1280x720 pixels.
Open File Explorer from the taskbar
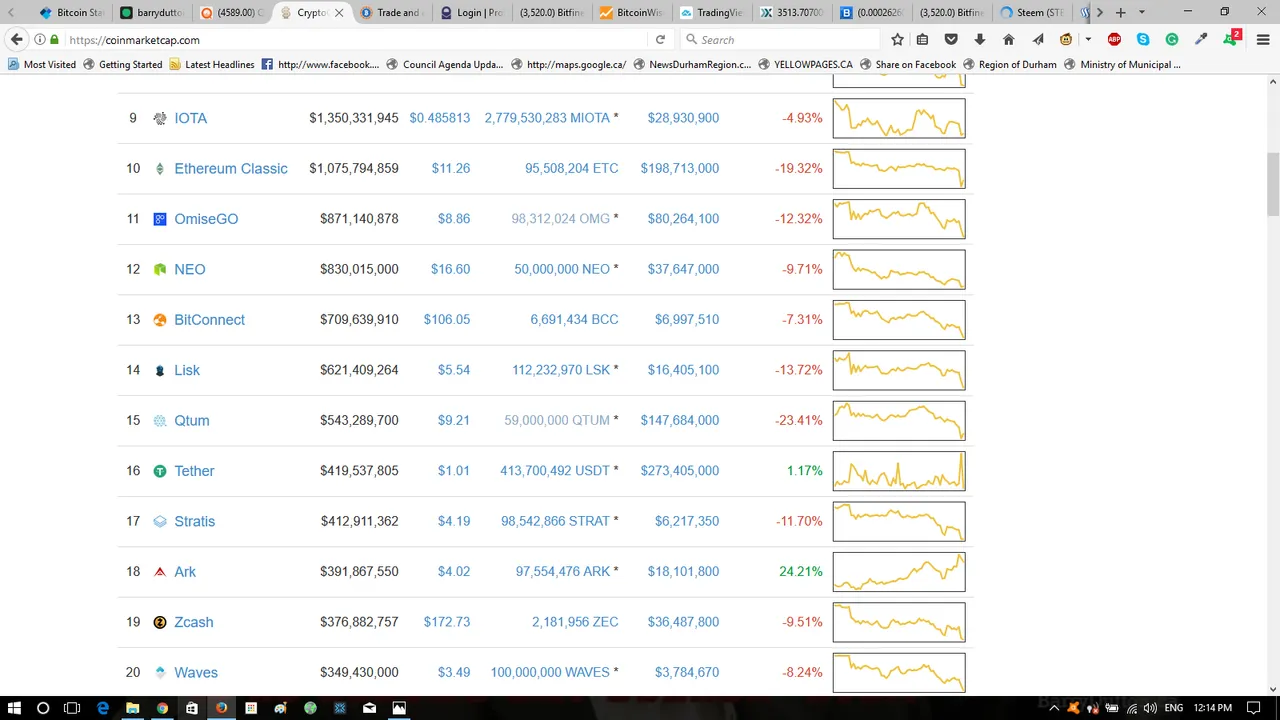coord(132,708)
